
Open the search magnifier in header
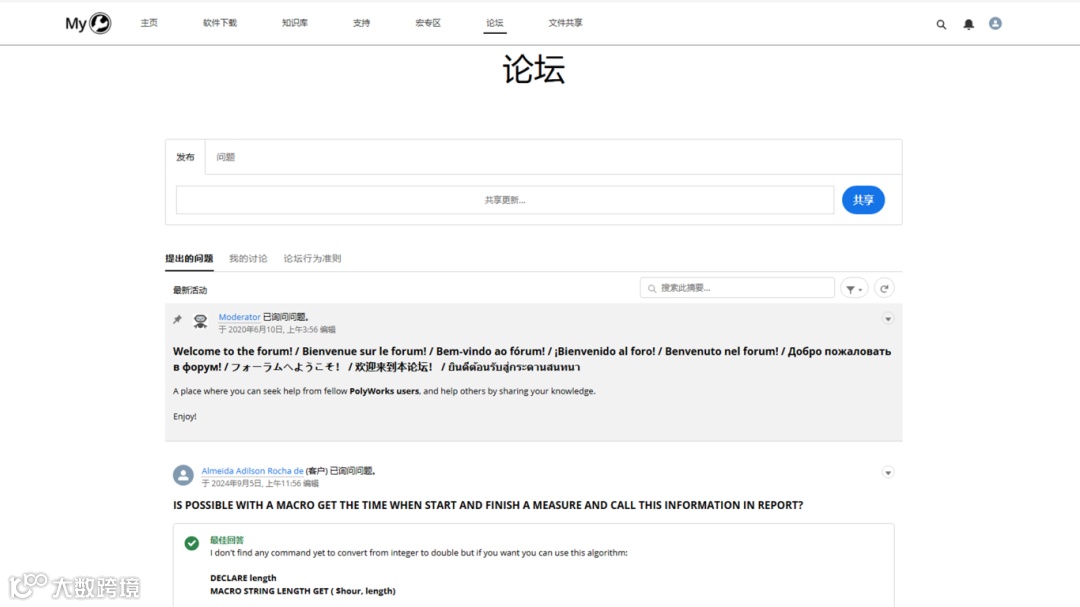point(941,25)
